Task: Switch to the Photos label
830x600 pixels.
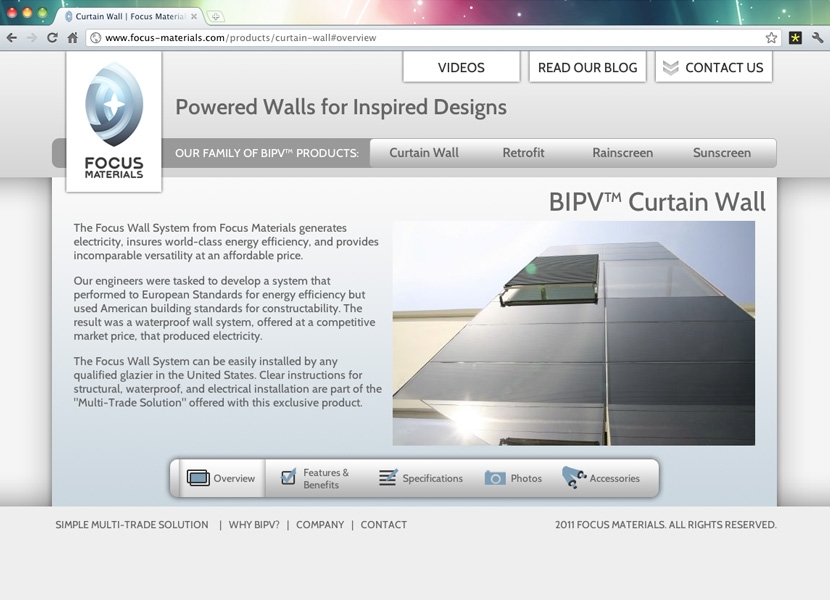Action: point(526,478)
